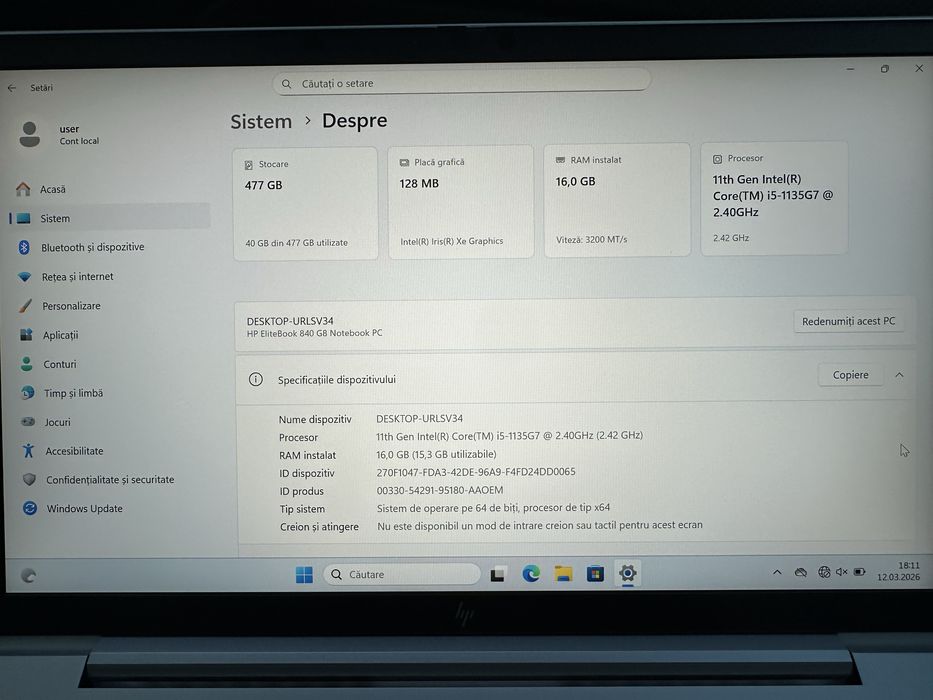Click the Settings gear in taskbar
933x700 pixels.
pyautogui.click(x=628, y=573)
